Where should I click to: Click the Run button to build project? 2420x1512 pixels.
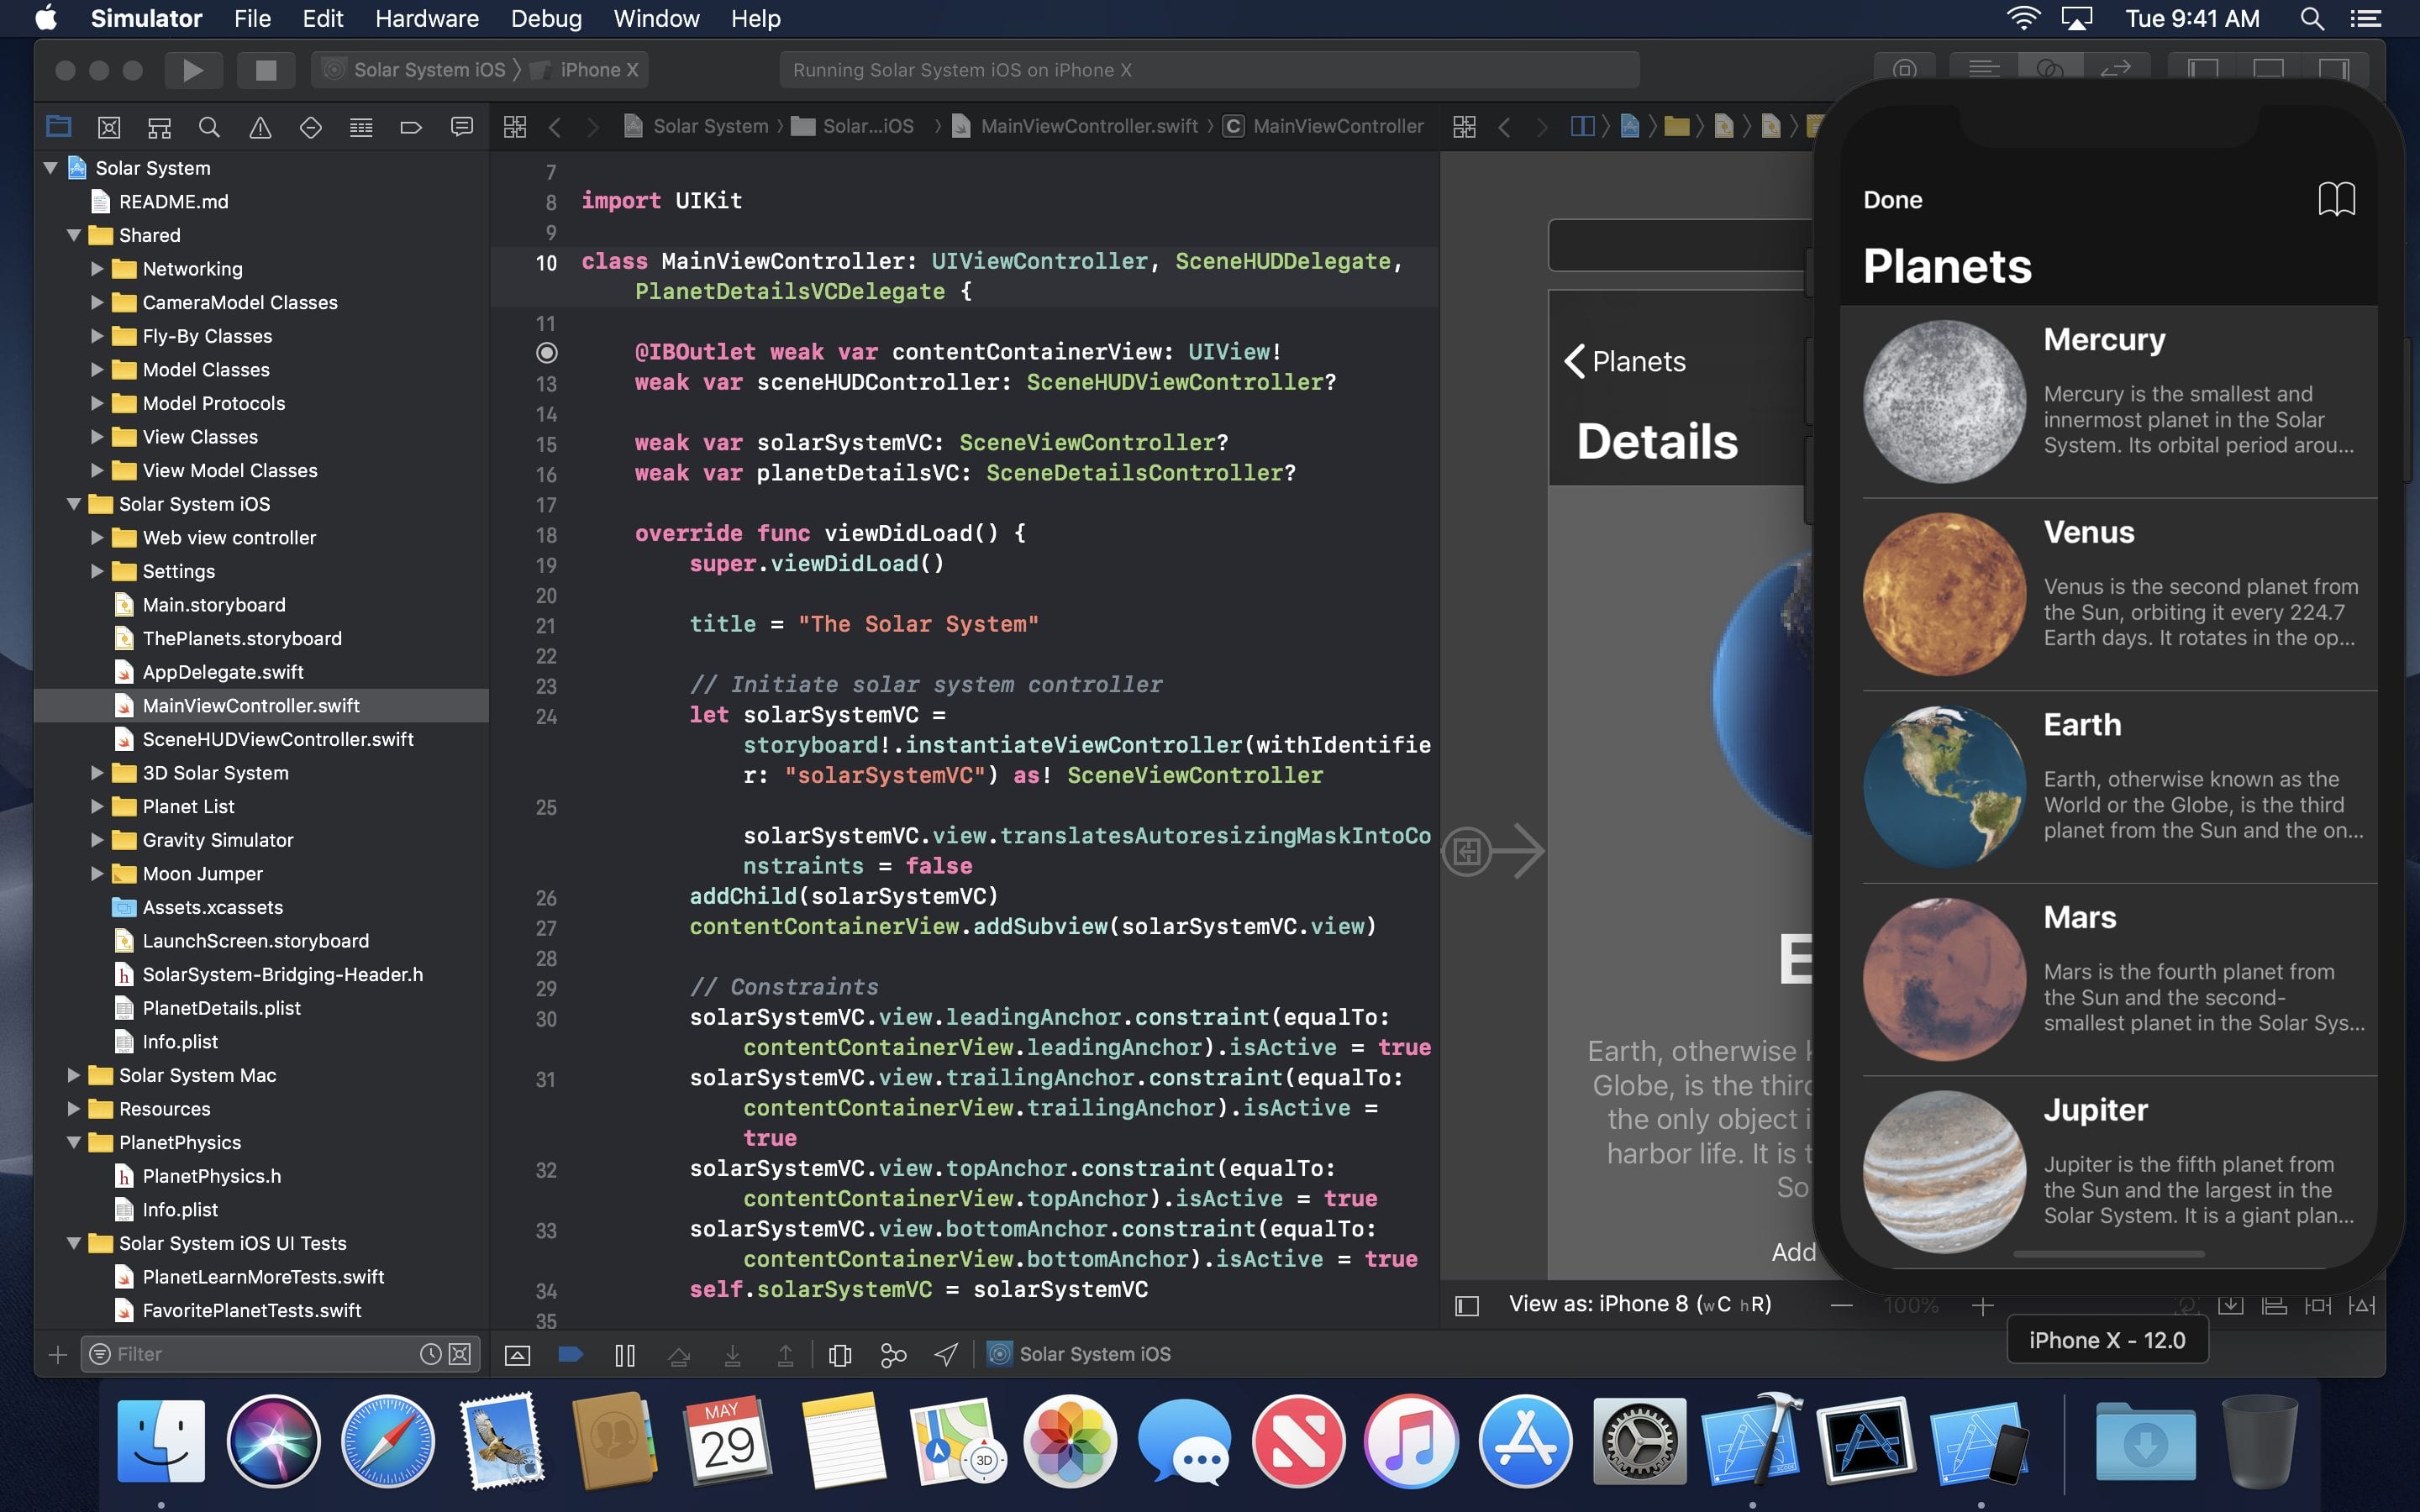[190, 68]
